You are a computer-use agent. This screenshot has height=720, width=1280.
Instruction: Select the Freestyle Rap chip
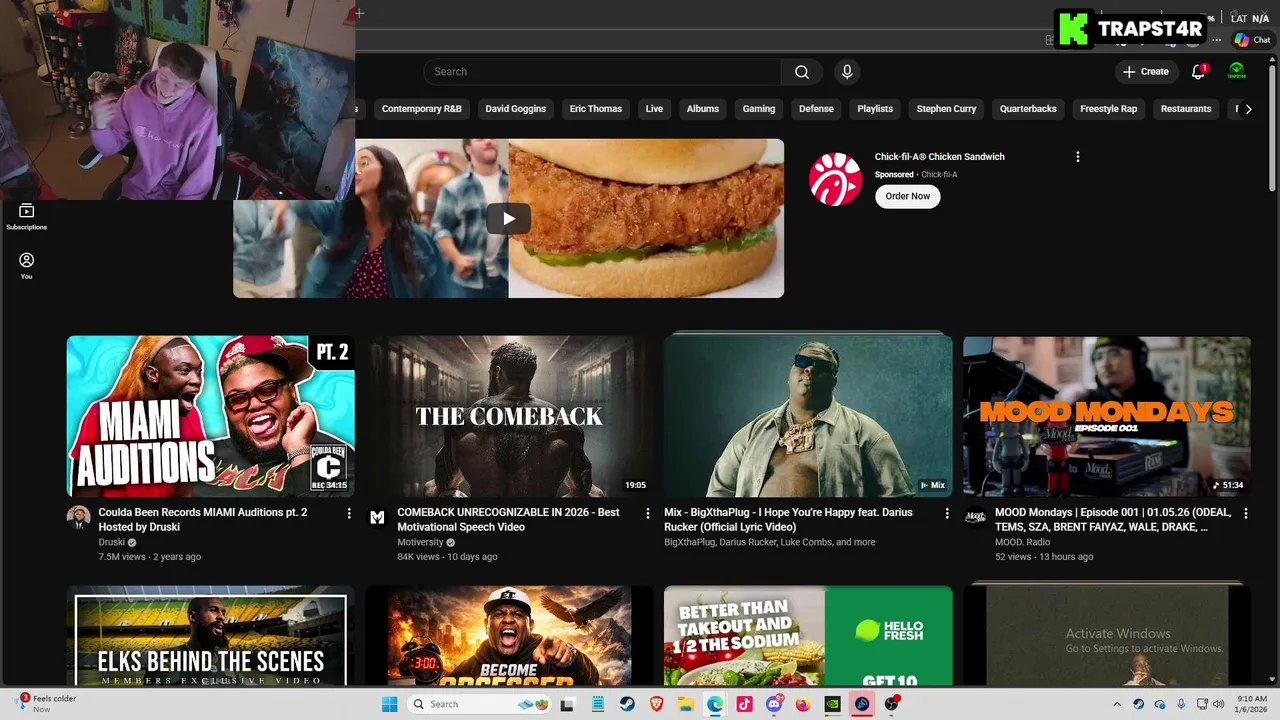[1109, 109]
